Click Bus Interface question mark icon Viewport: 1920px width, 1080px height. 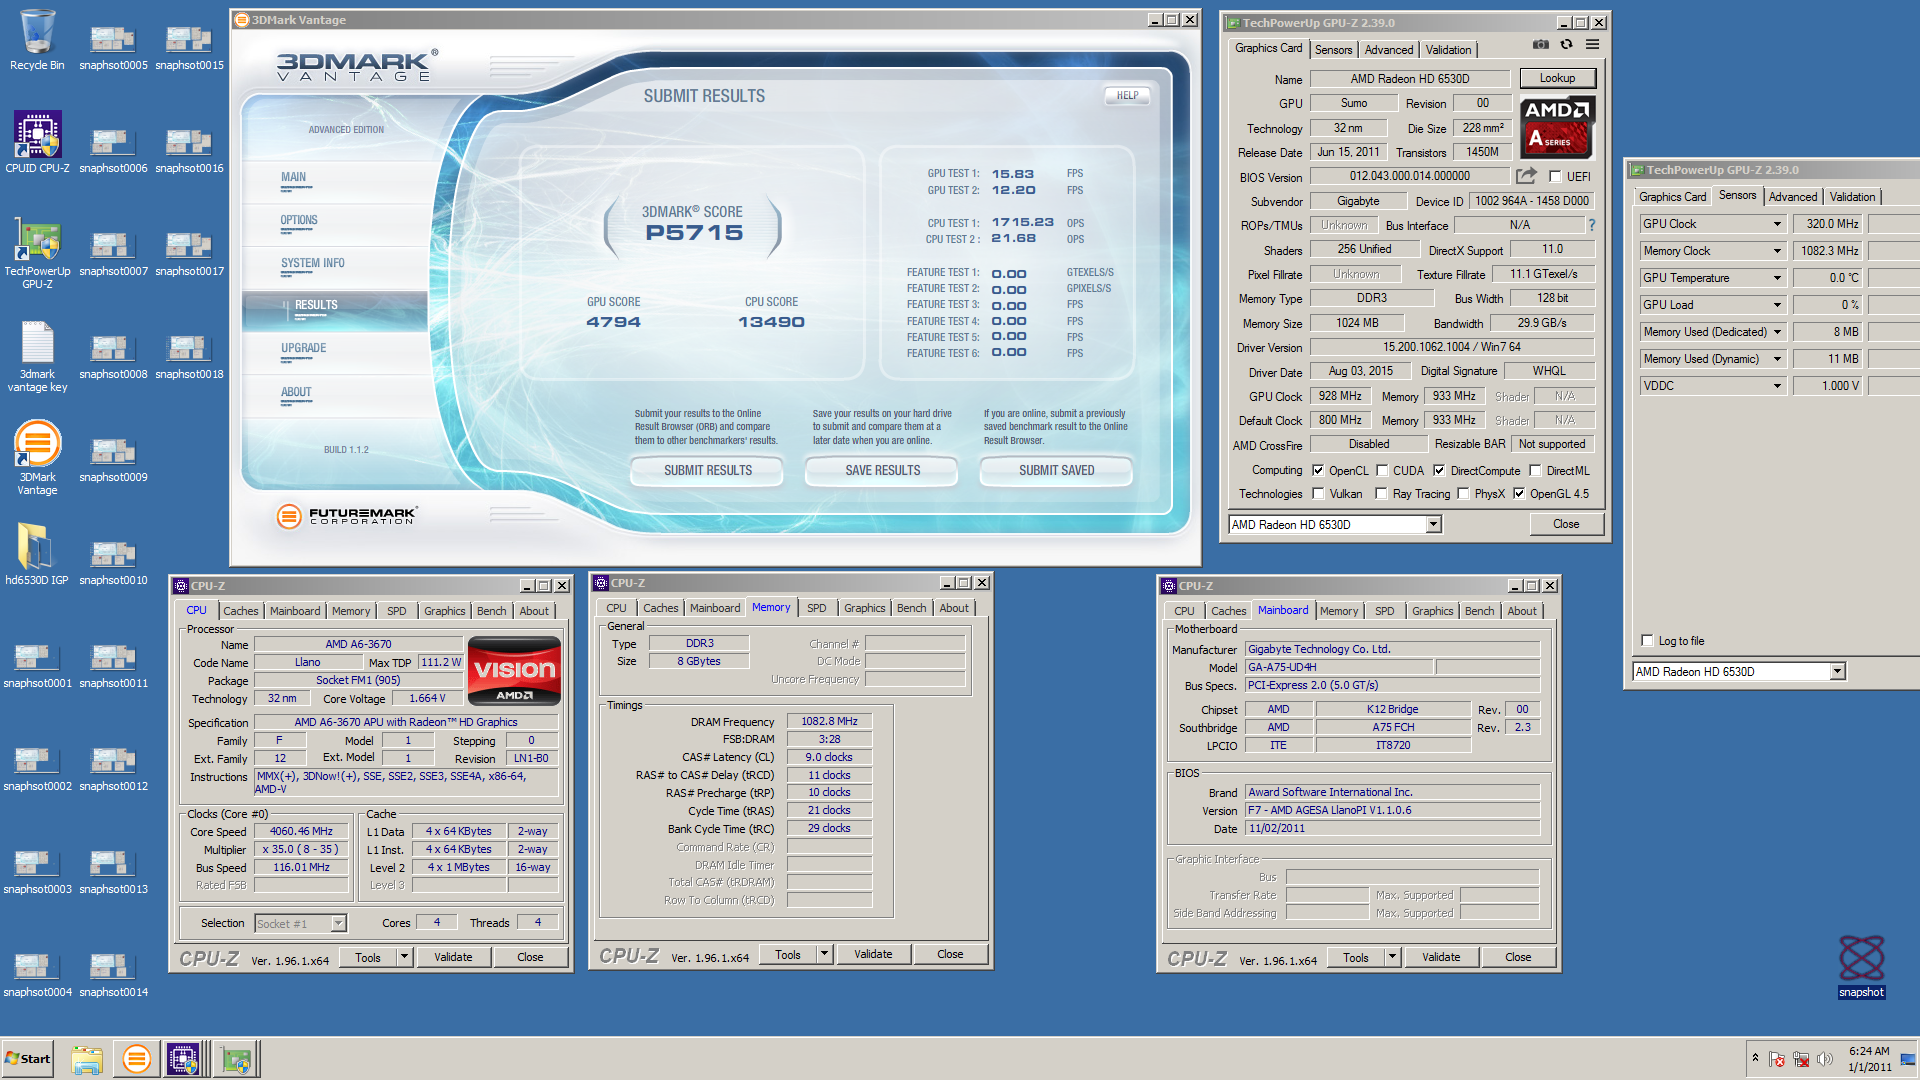[1592, 225]
